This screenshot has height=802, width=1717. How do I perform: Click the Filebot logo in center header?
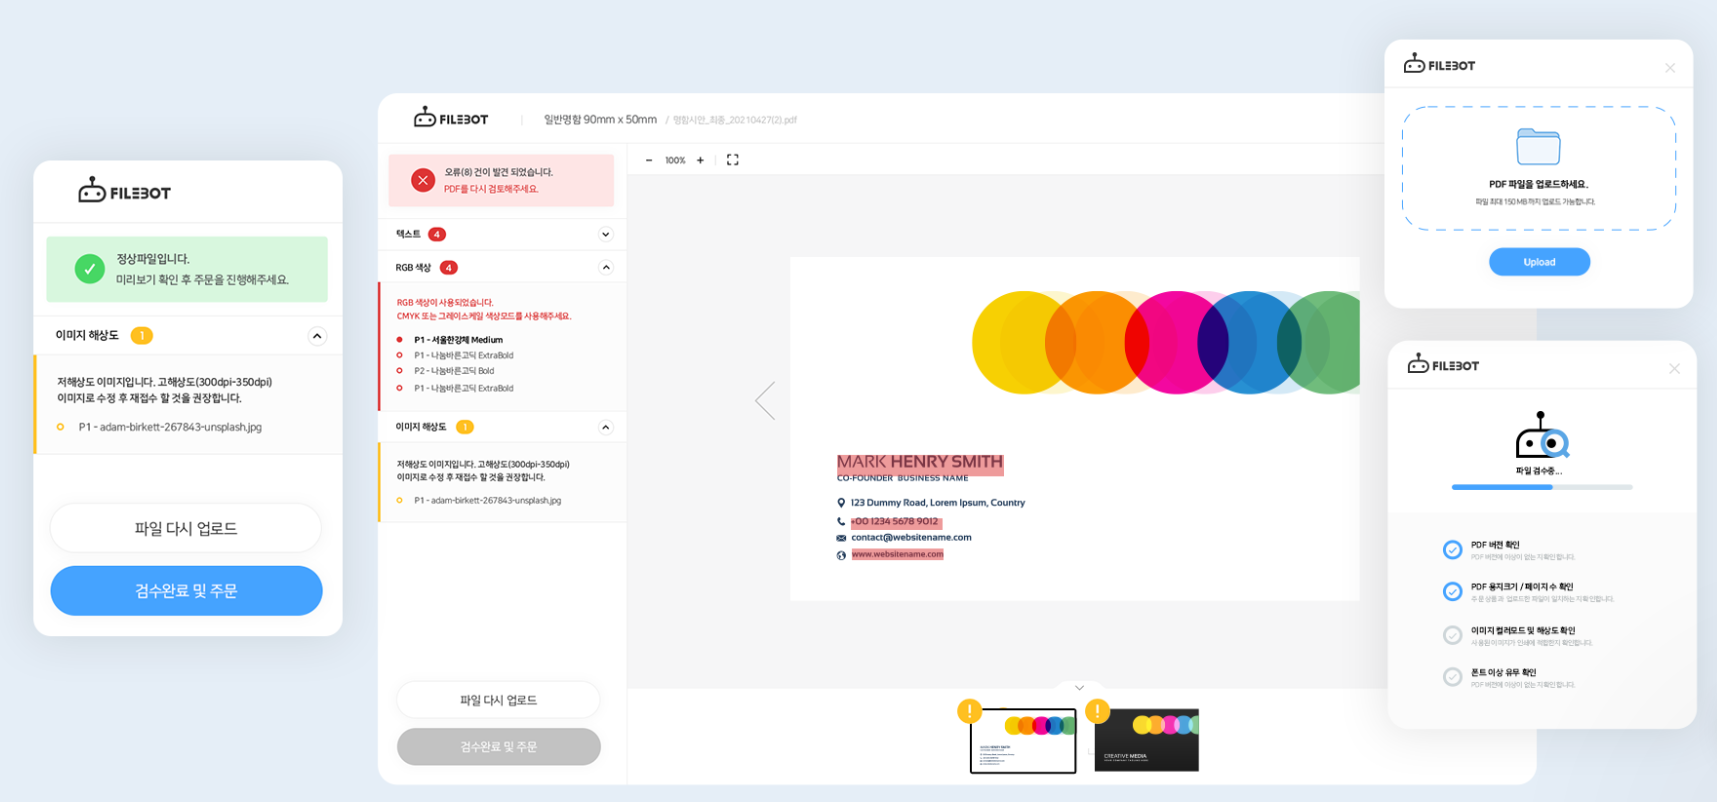point(451,119)
